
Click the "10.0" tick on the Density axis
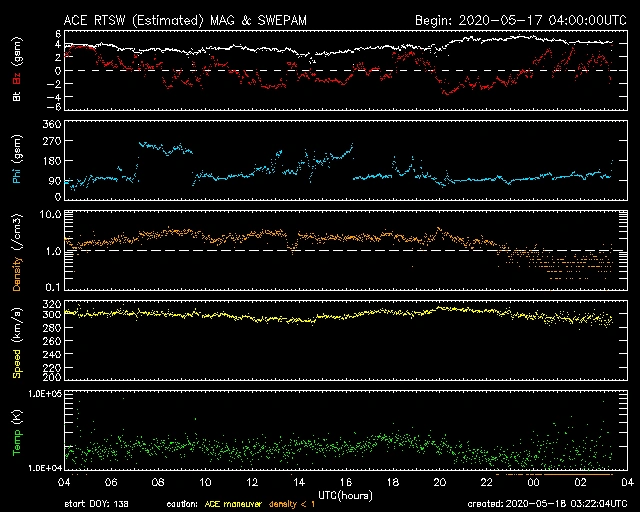click(50, 214)
